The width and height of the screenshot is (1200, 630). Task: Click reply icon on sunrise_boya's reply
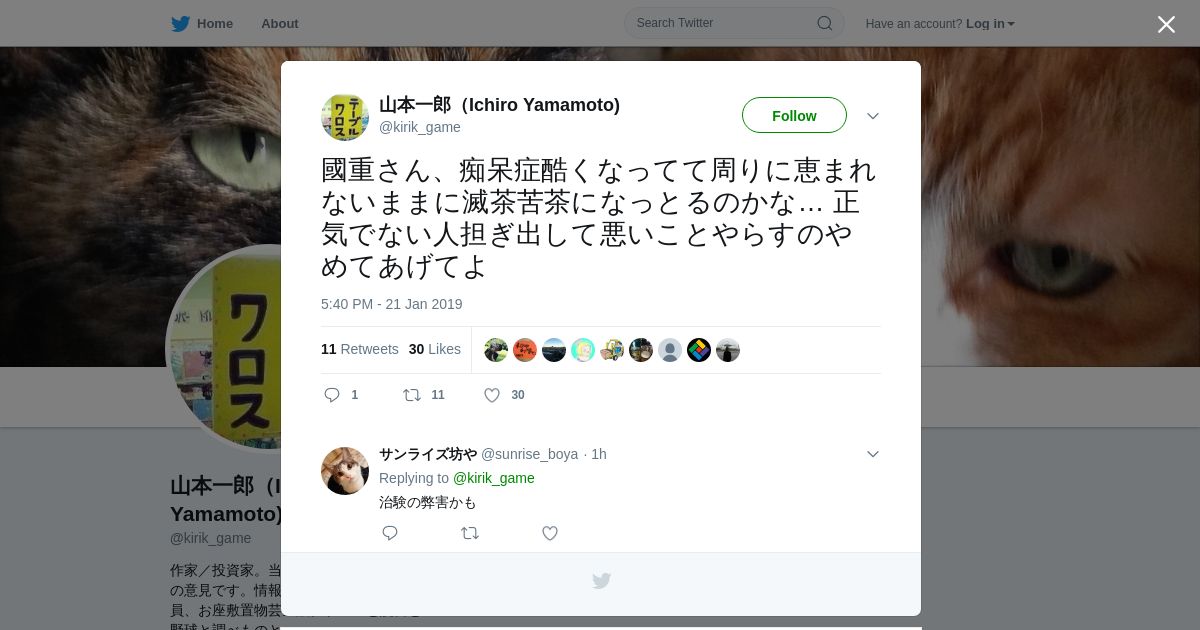point(390,533)
